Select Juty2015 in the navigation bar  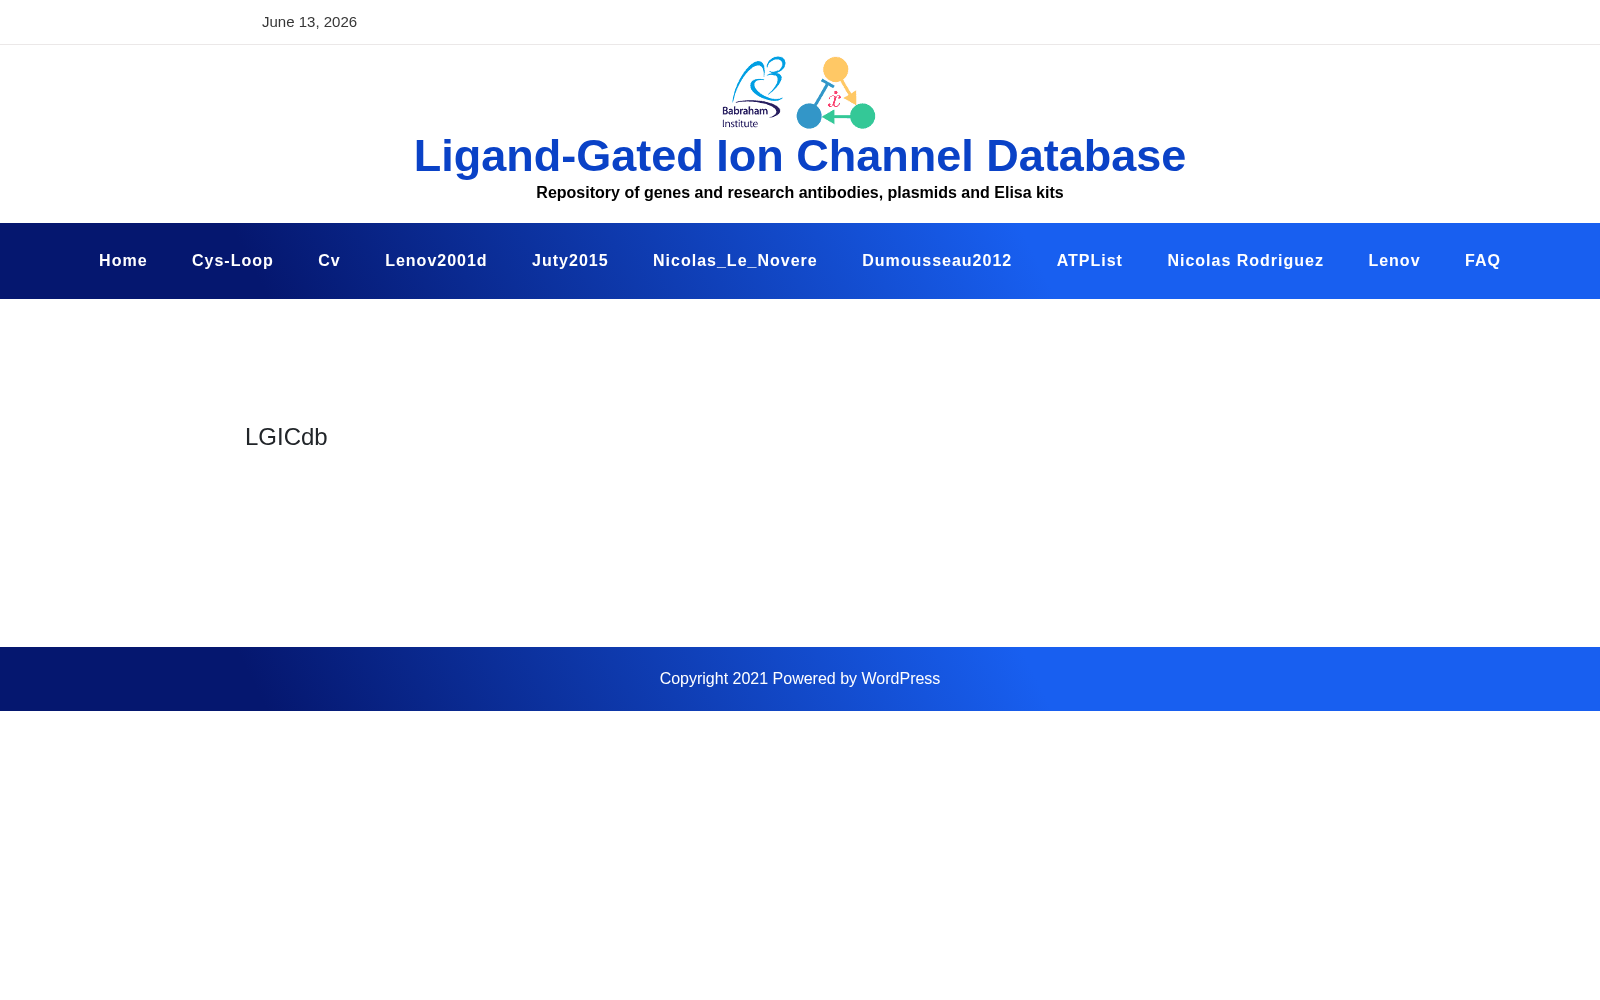[x=570, y=261]
